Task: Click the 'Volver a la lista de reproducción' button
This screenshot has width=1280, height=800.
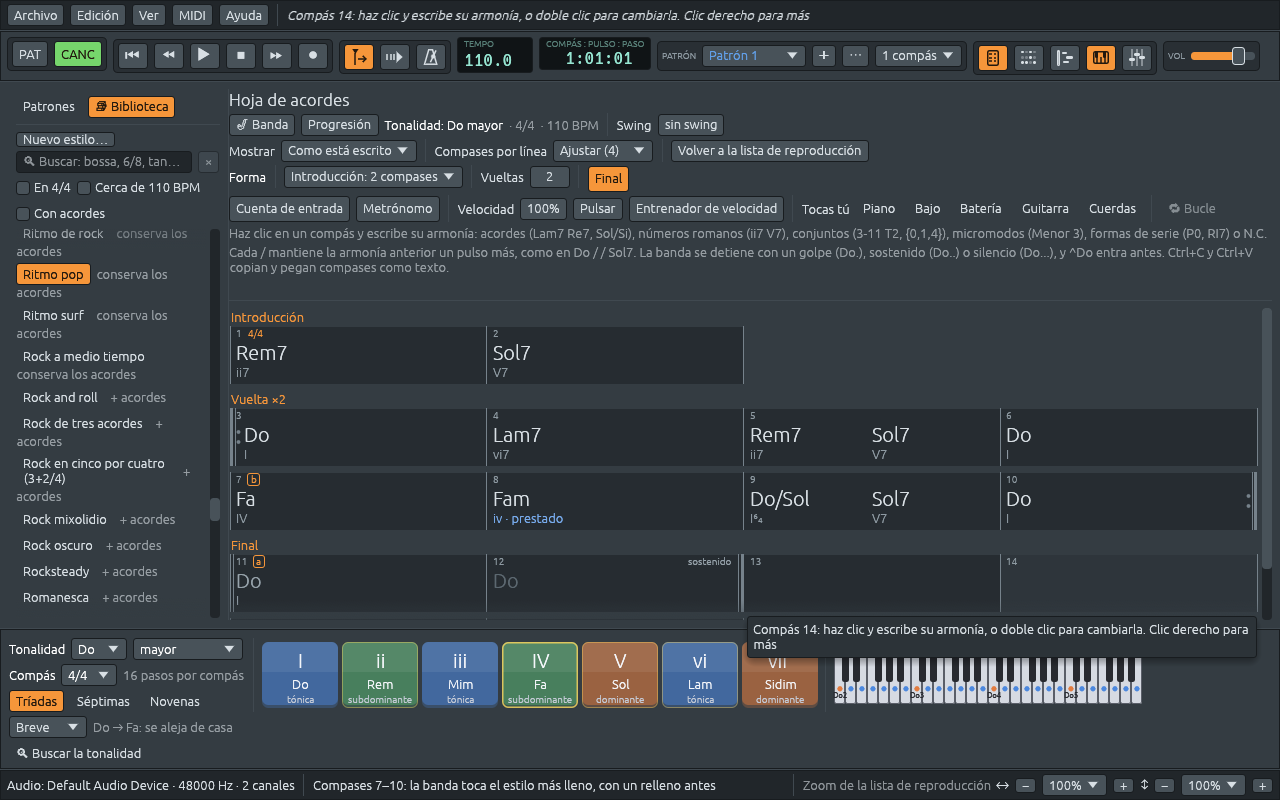Action: pyautogui.click(x=770, y=151)
